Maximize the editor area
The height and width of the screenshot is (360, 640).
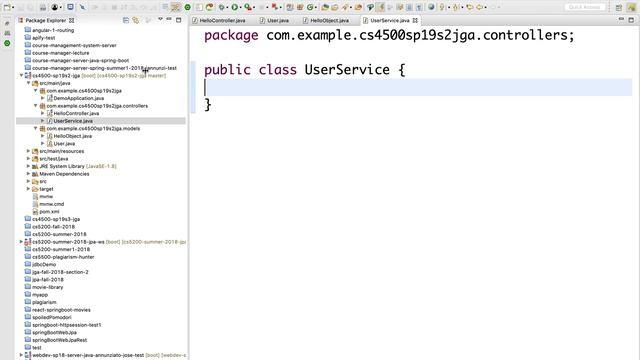tap(631, 20)
